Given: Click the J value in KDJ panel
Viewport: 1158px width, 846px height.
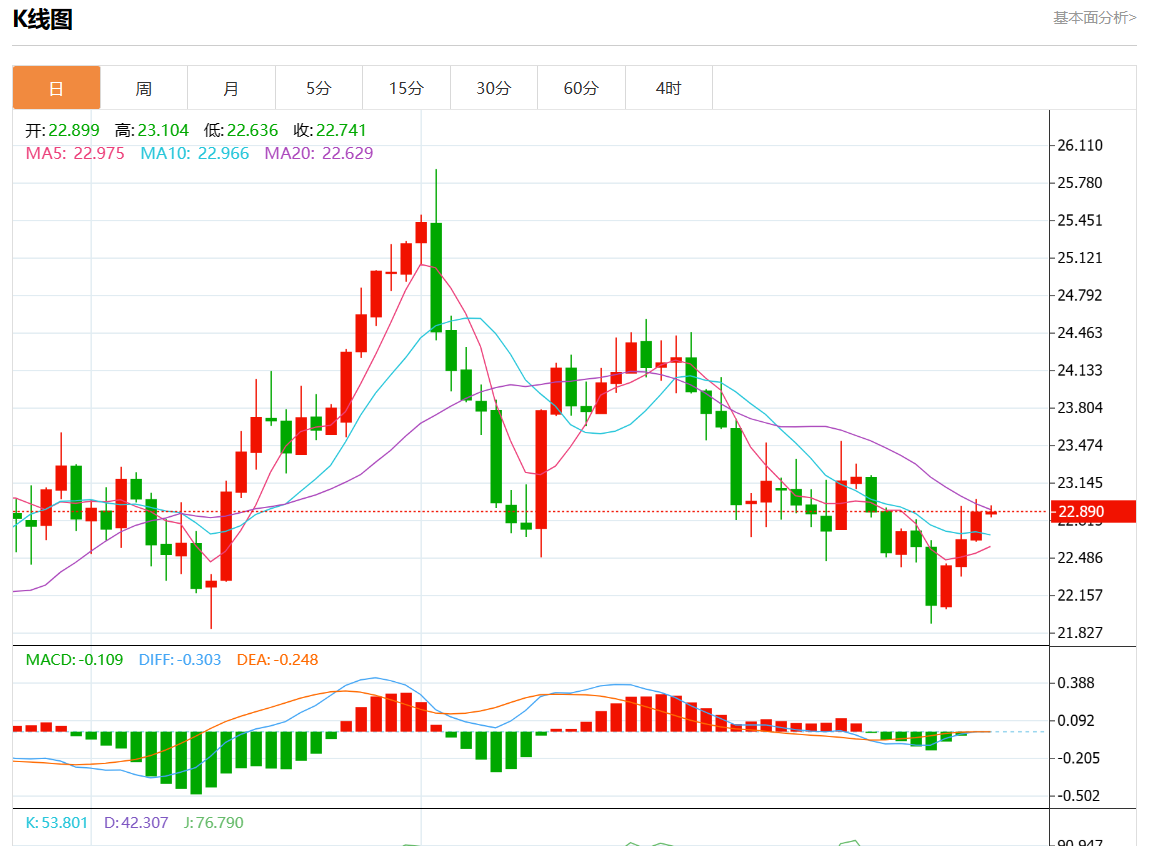Looking at the screenshot, I should tap(213, 823).
